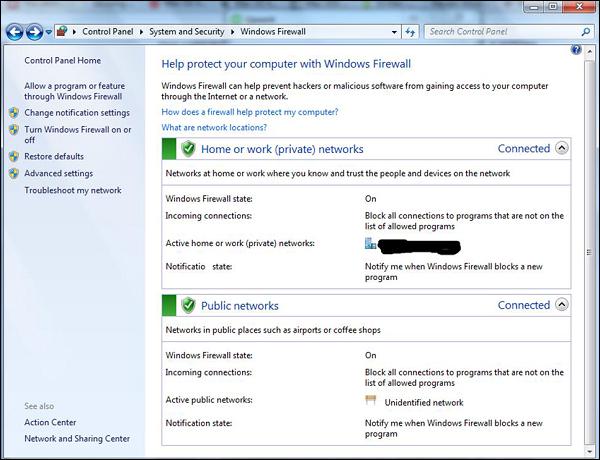This screenshot has width=600, height=460.
Task: Click the Public networks heading
Action: 240,306
